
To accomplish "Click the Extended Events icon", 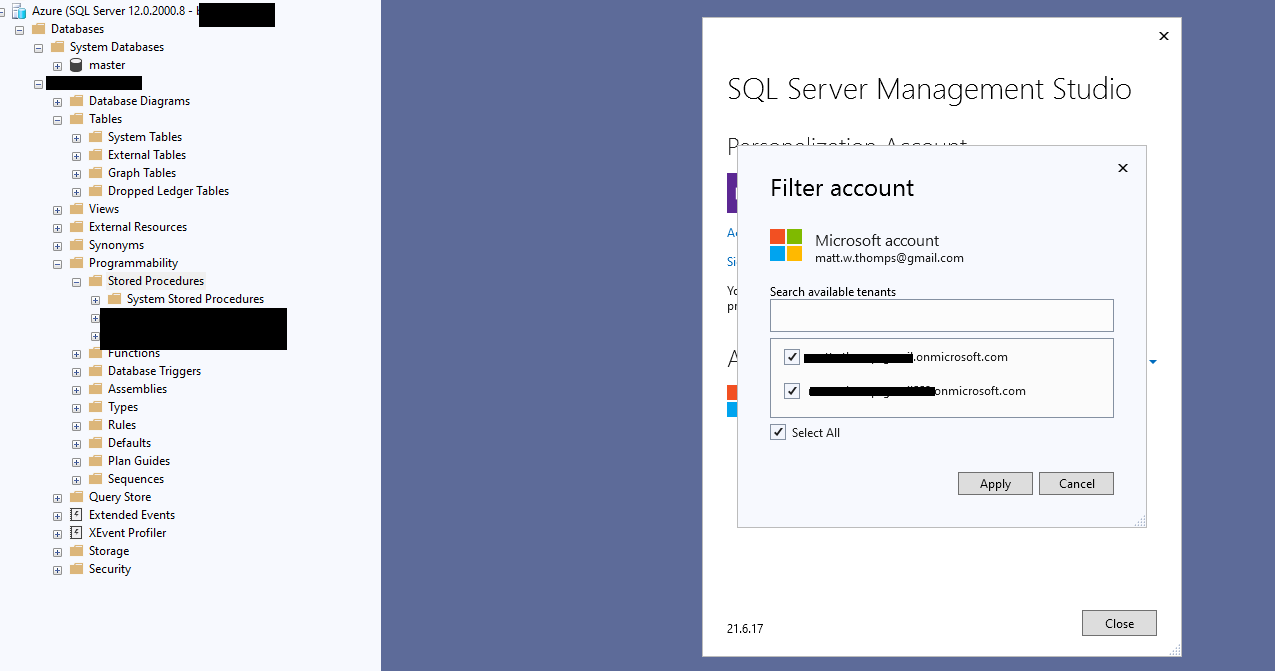I will point(76,515).
